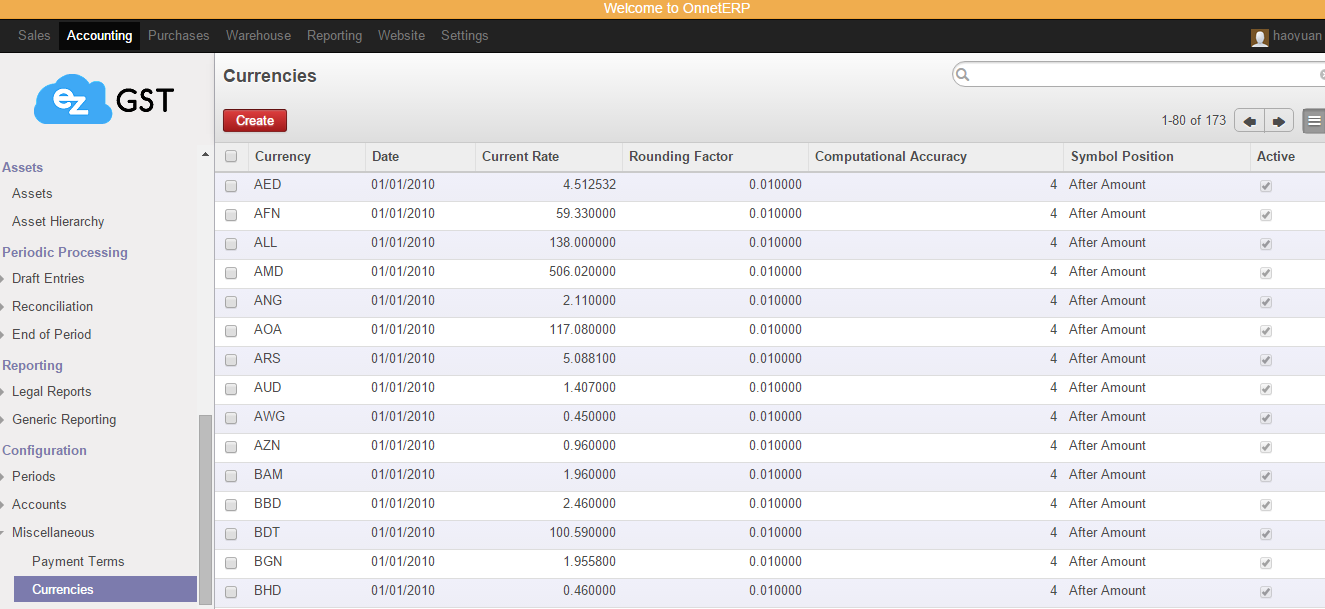Uncheck the Active checkbox for AUD
This screenshot has height=609, width=1325.
1265,389
